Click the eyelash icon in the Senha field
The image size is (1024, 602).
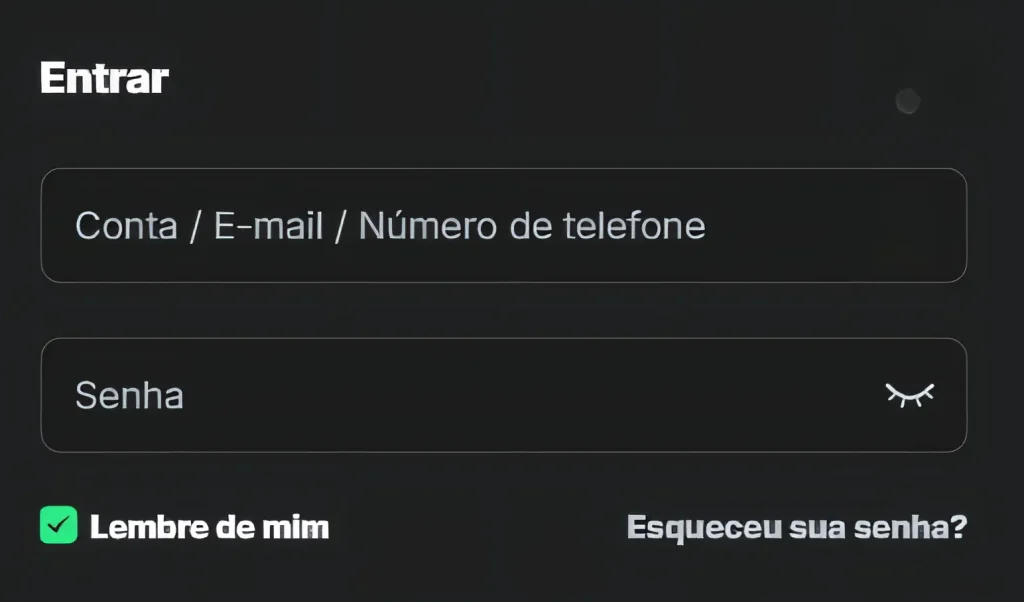click(910, 395)
